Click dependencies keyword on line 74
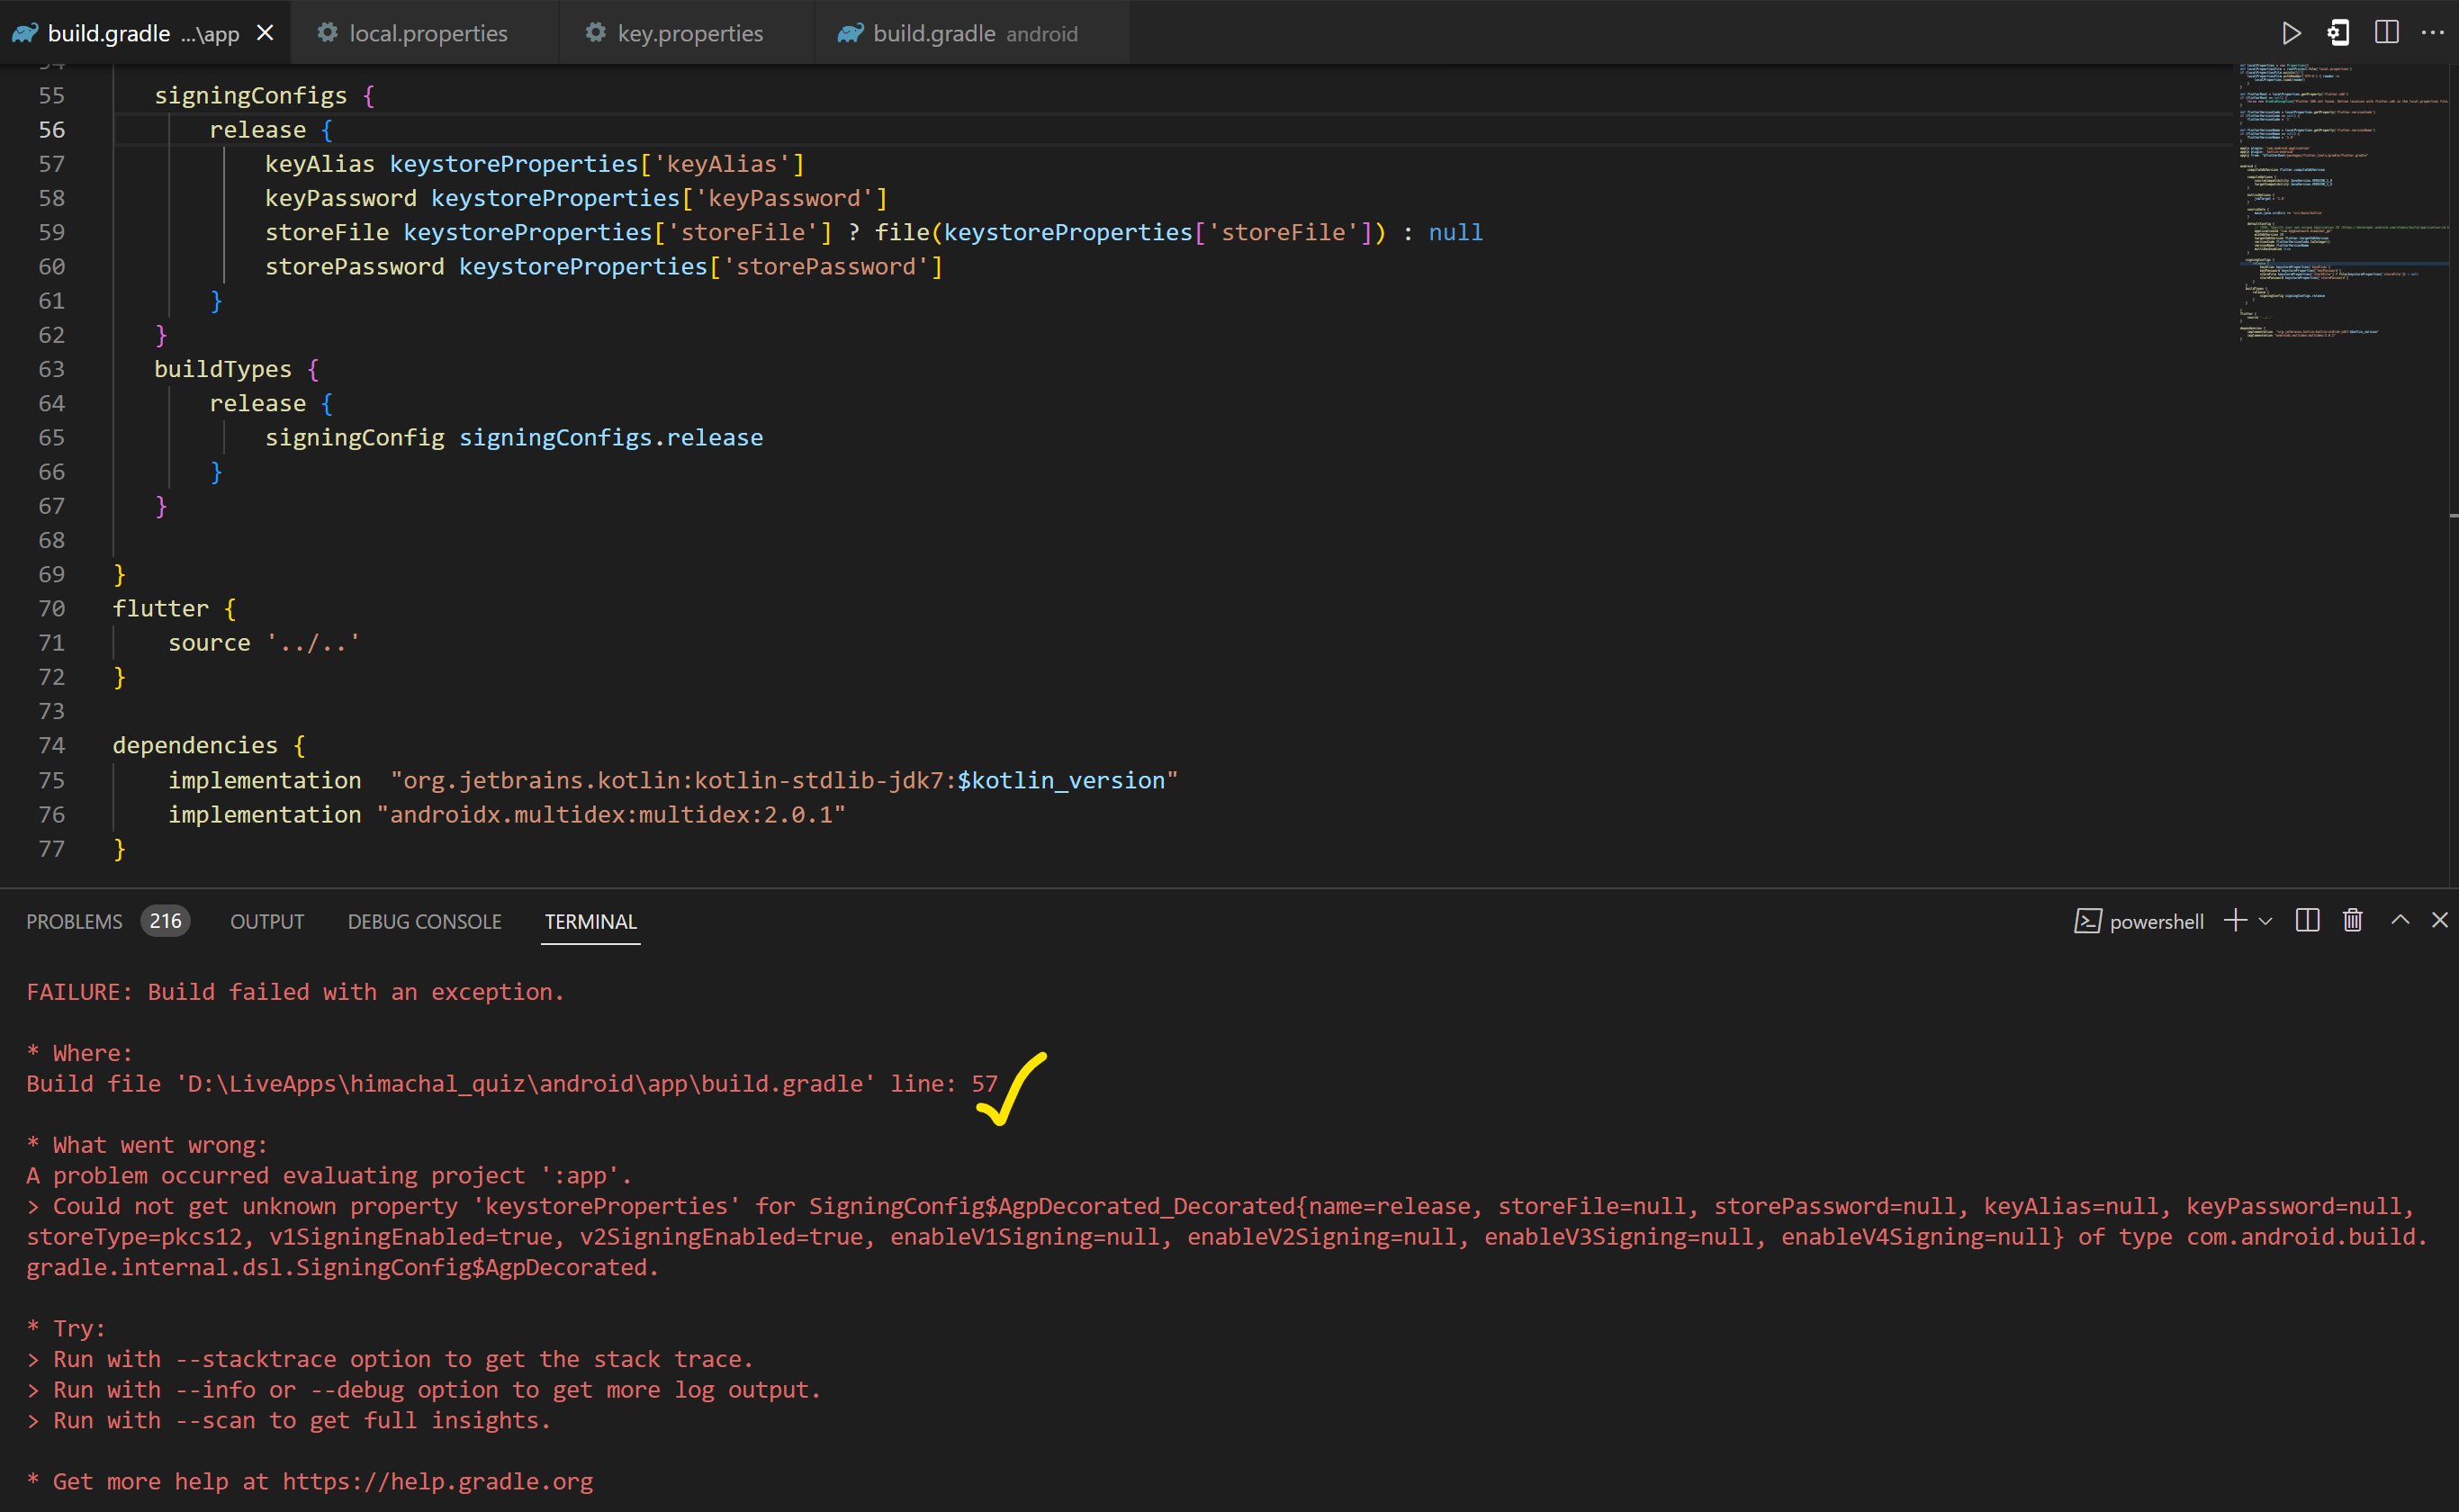 tap(195, 745)
